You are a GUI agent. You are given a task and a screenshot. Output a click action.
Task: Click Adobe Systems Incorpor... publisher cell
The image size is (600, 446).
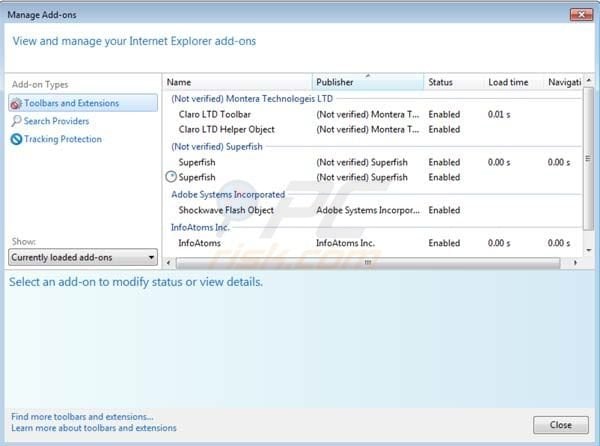[x=368, y=210]
